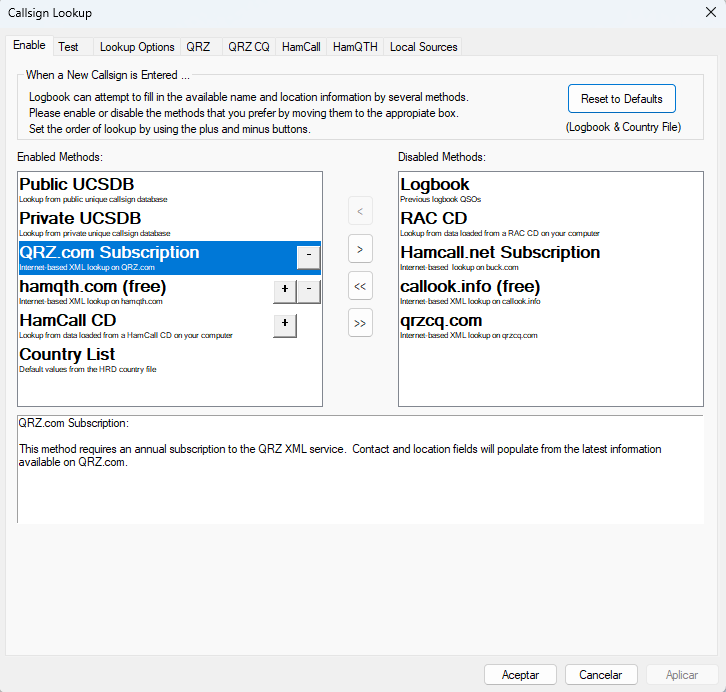Image resolution: width=726 pixels, height=692 pixels.
Task: Click the Reset to Defaults button
Action: point(621,99)
